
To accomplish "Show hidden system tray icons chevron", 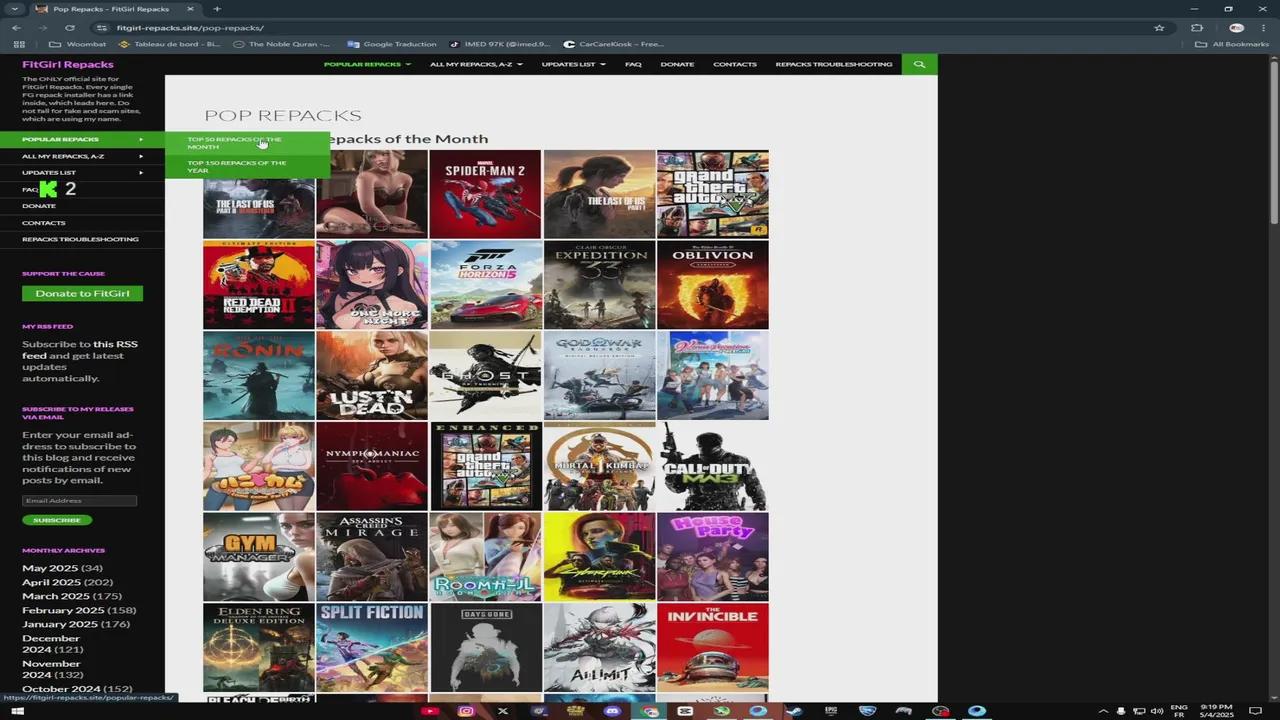I will pos(1103,711).
